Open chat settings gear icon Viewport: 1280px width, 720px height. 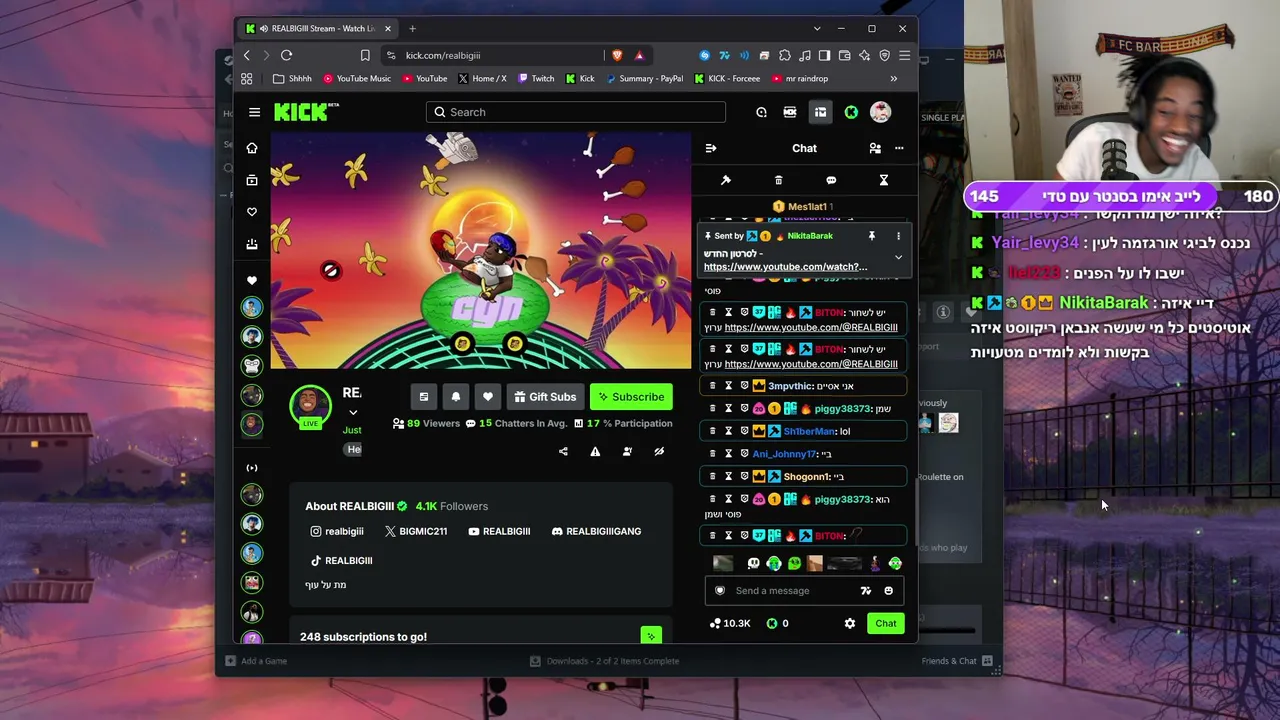pos(850,624)
